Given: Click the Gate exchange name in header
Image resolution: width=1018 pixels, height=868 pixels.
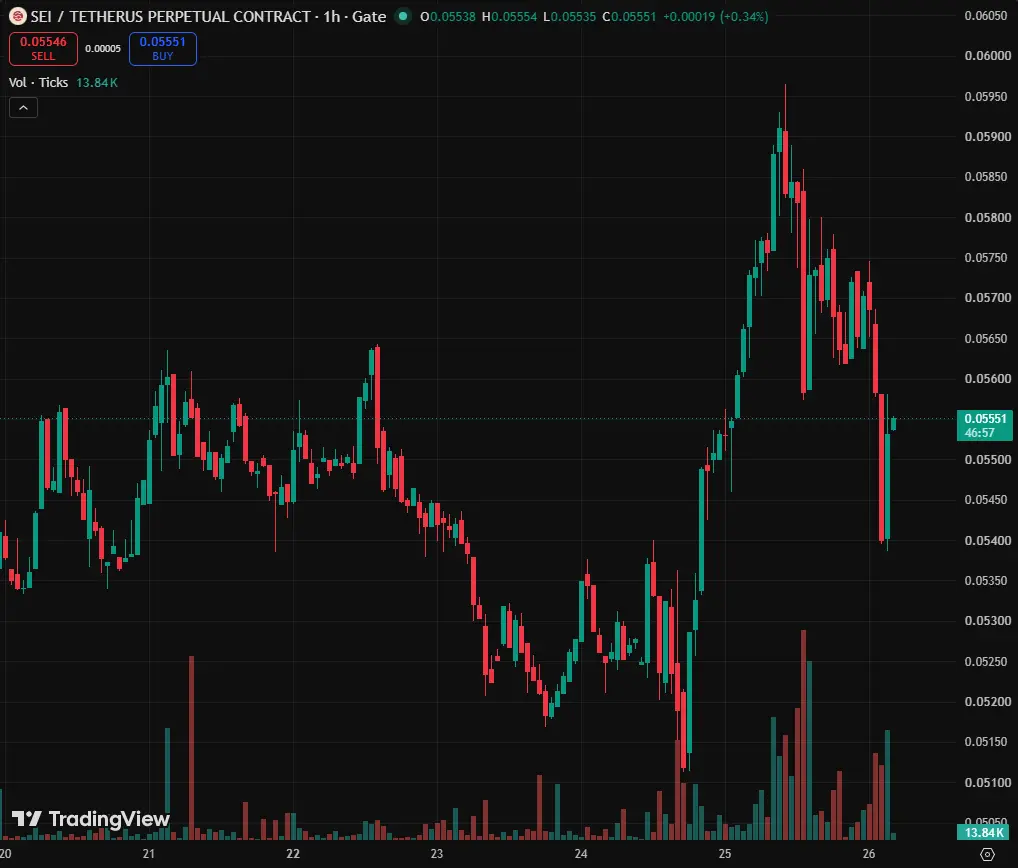Looking at the screenshot, I should point(369,16).
